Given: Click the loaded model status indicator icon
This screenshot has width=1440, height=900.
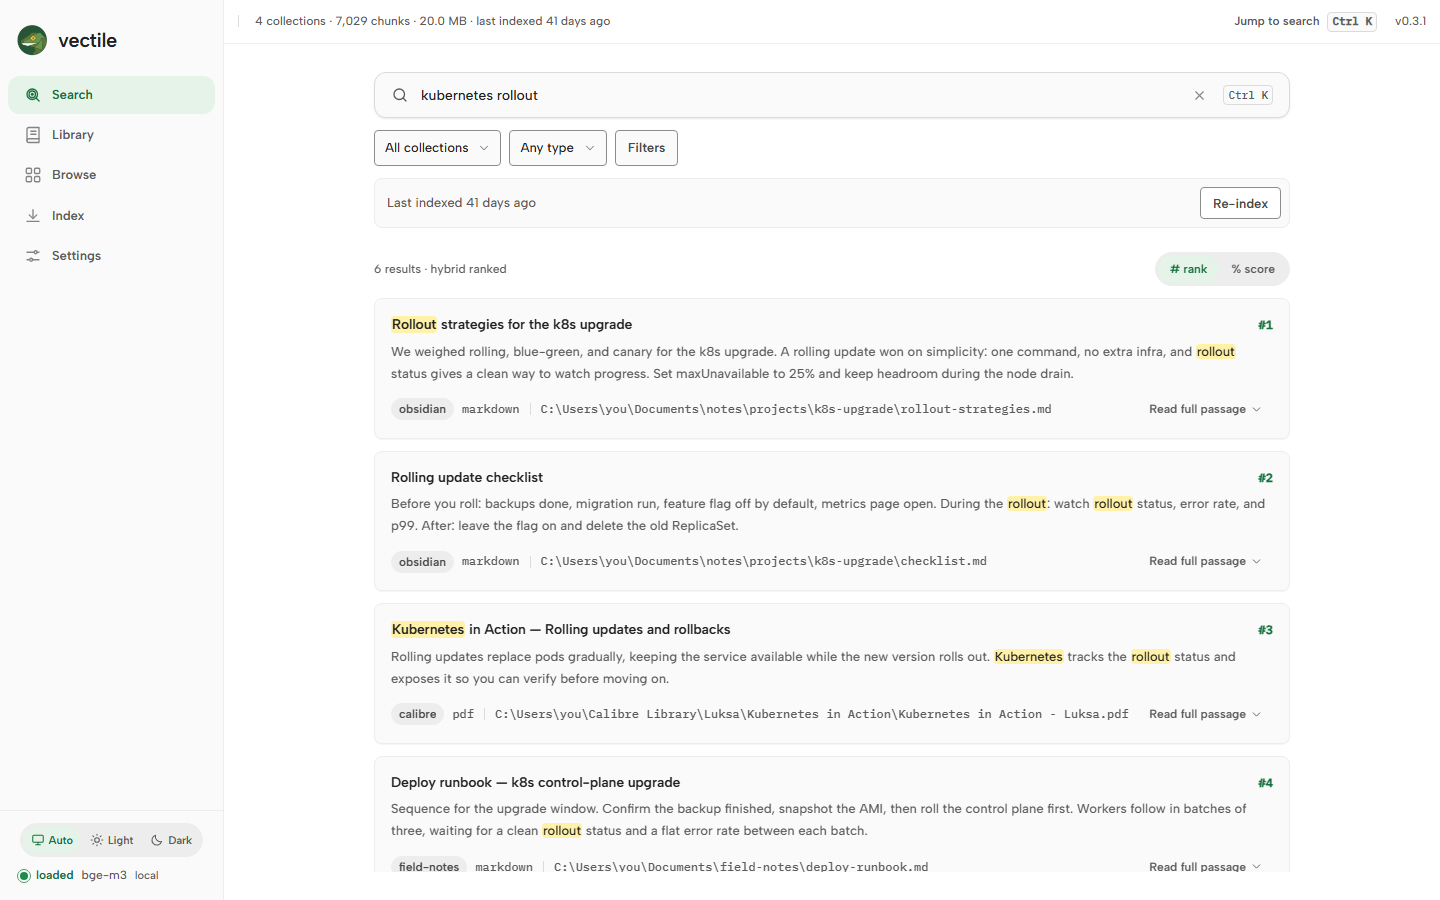Looking at the screenshot, I should (24, 876).
